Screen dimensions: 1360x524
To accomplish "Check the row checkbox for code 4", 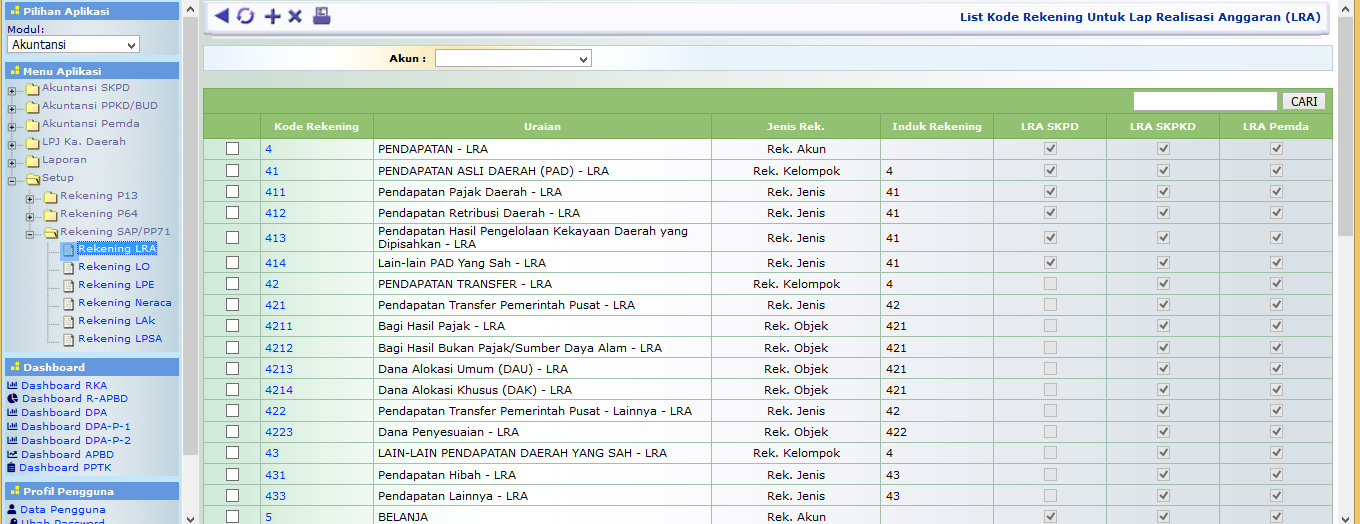I will point(232,149).
